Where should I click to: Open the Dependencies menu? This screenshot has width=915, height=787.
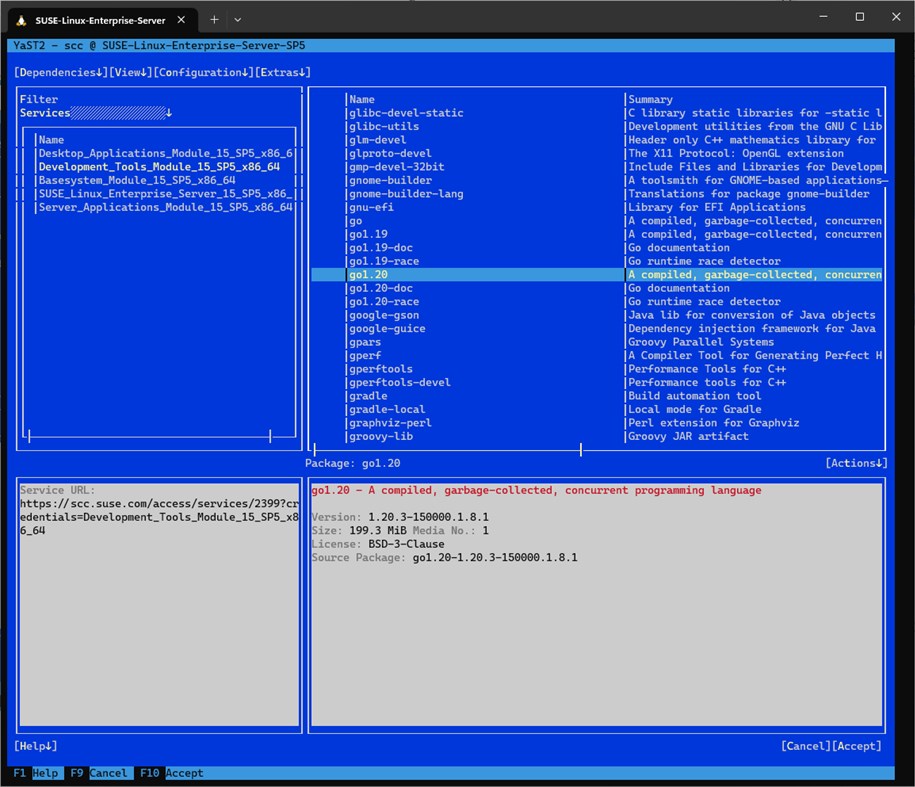61,72
